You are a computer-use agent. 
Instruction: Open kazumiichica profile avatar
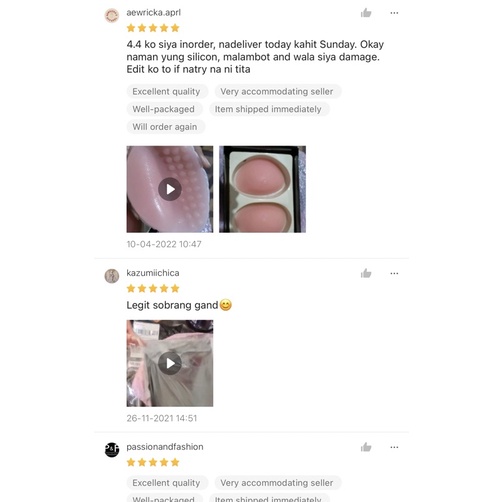112,276
